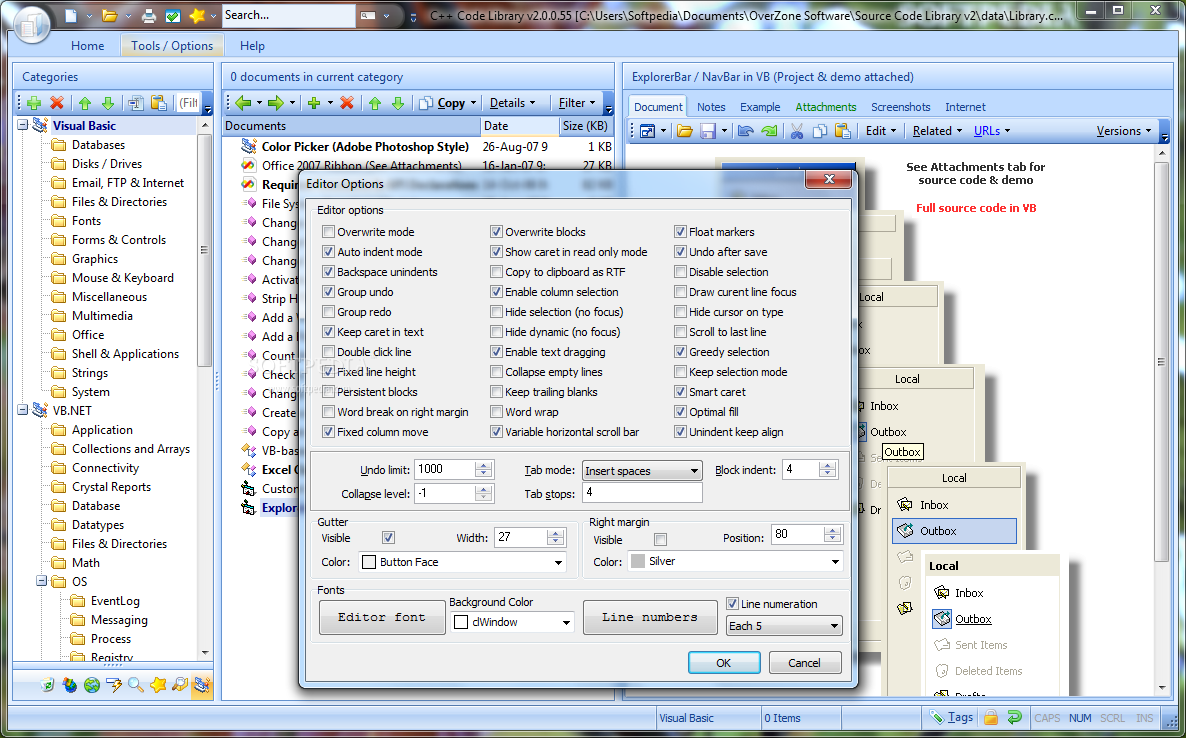Image resolution: width=1186 pixels, height=738 pixels.
Task: Switch to the Notes tab
Action: (711, 107)
